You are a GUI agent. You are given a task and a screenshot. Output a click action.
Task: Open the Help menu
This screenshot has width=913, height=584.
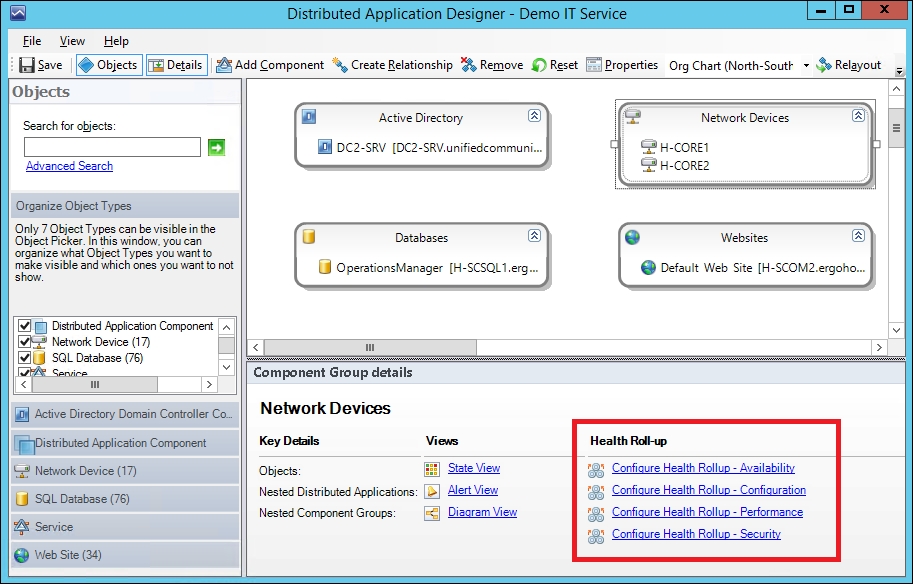click(x=116, y=41)
